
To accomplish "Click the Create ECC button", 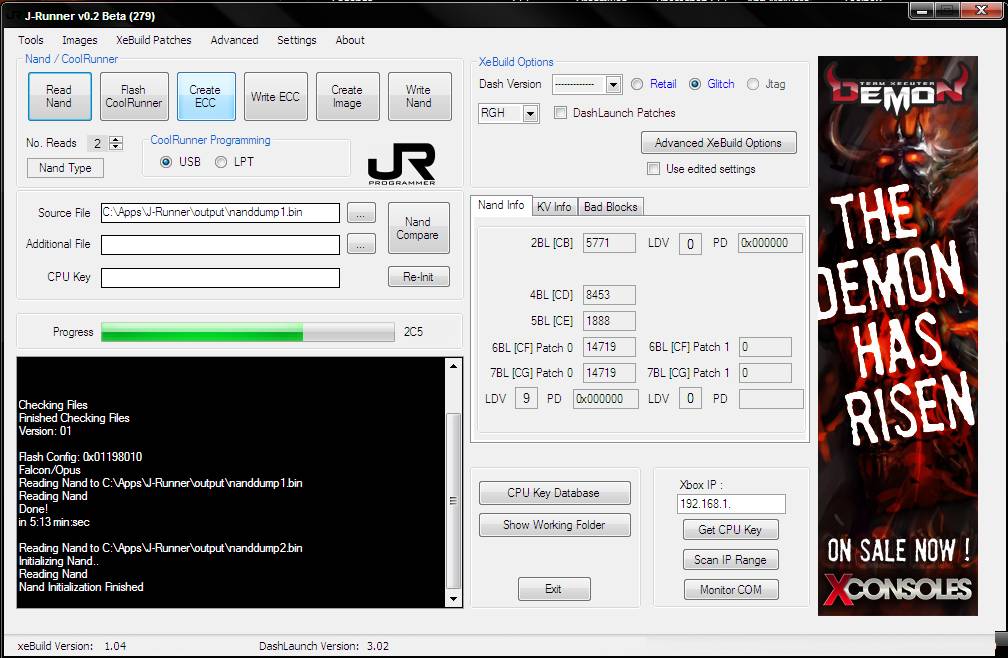I will [206, 96].
